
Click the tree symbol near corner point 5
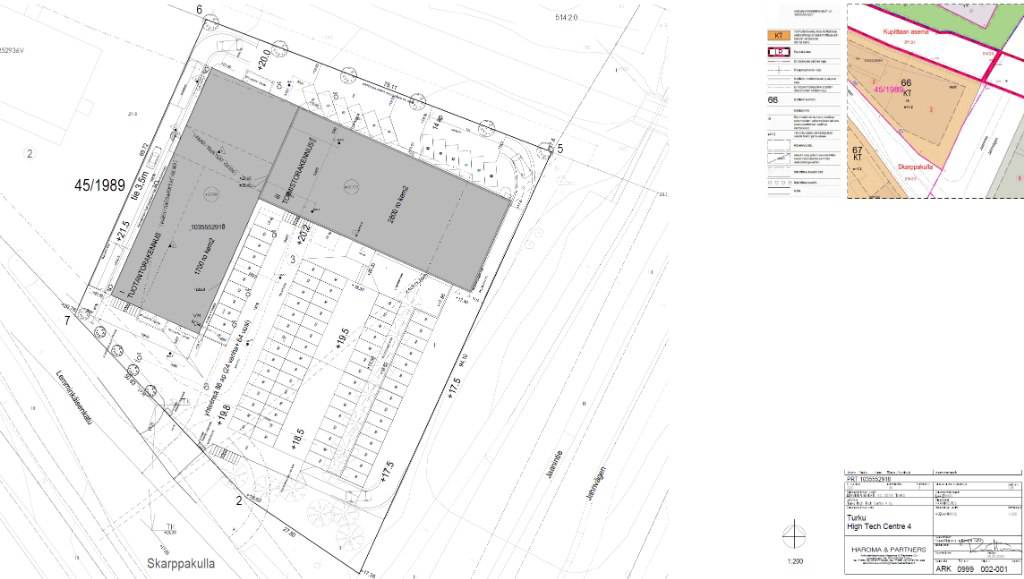point(545,150)
